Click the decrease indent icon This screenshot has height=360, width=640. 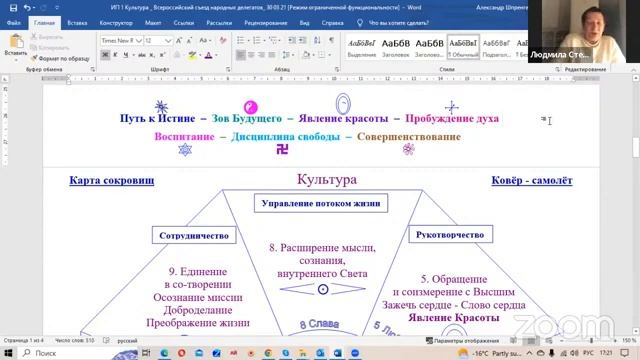(292, 40)
